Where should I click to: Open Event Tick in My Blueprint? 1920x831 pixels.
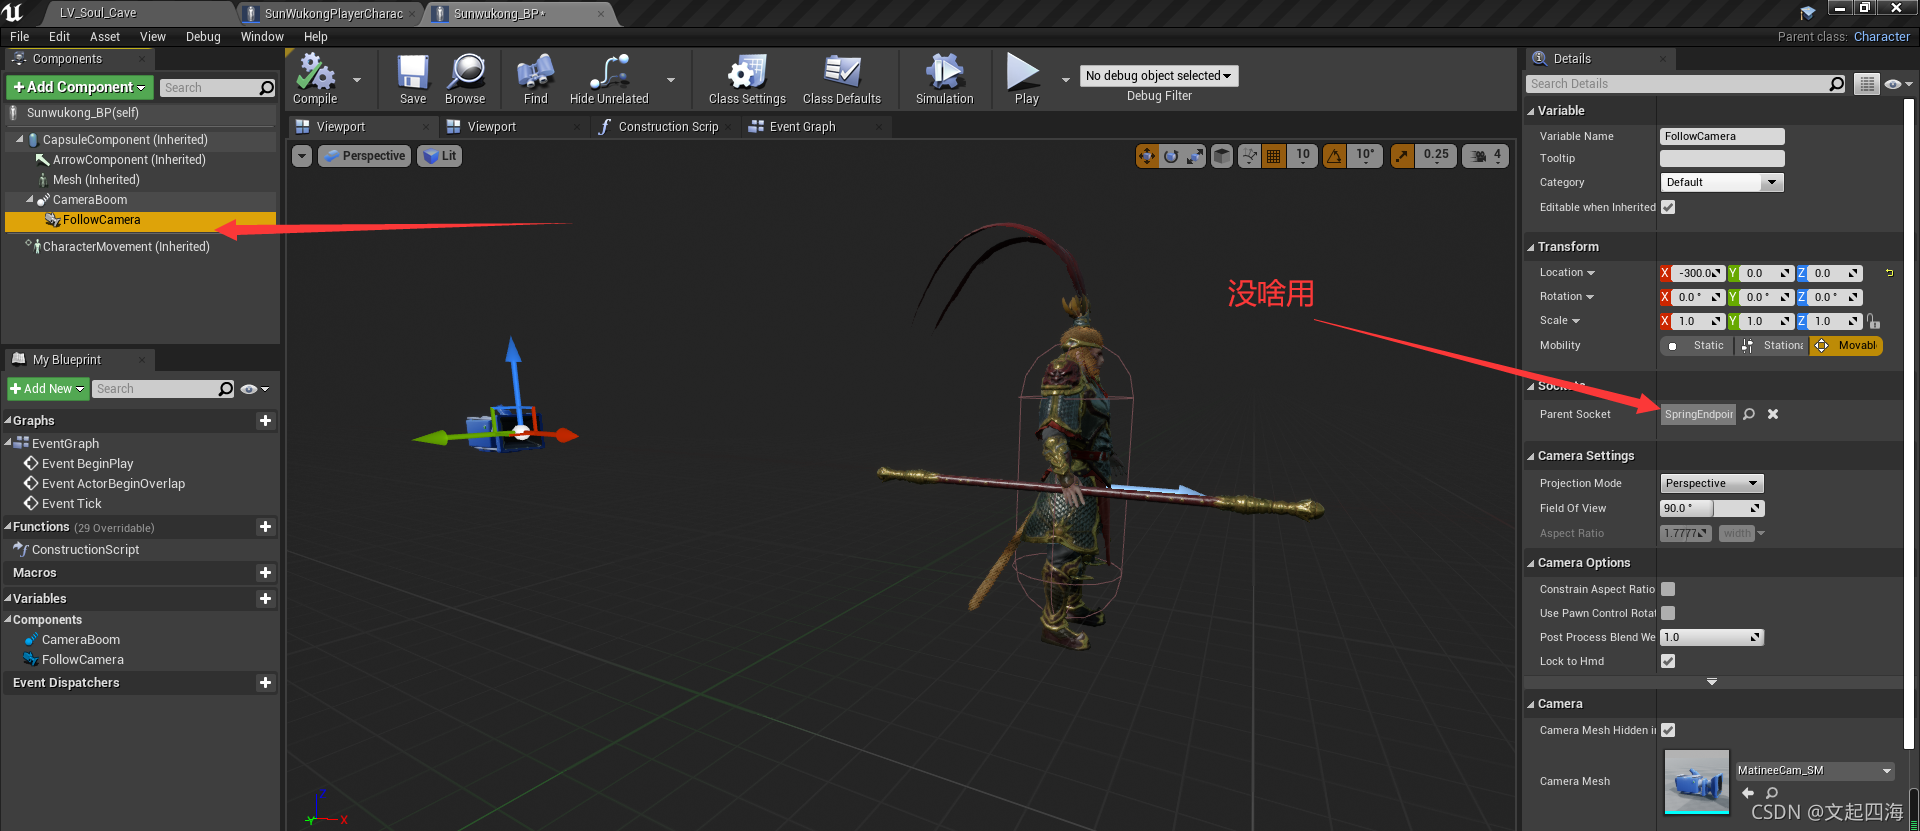71,504
